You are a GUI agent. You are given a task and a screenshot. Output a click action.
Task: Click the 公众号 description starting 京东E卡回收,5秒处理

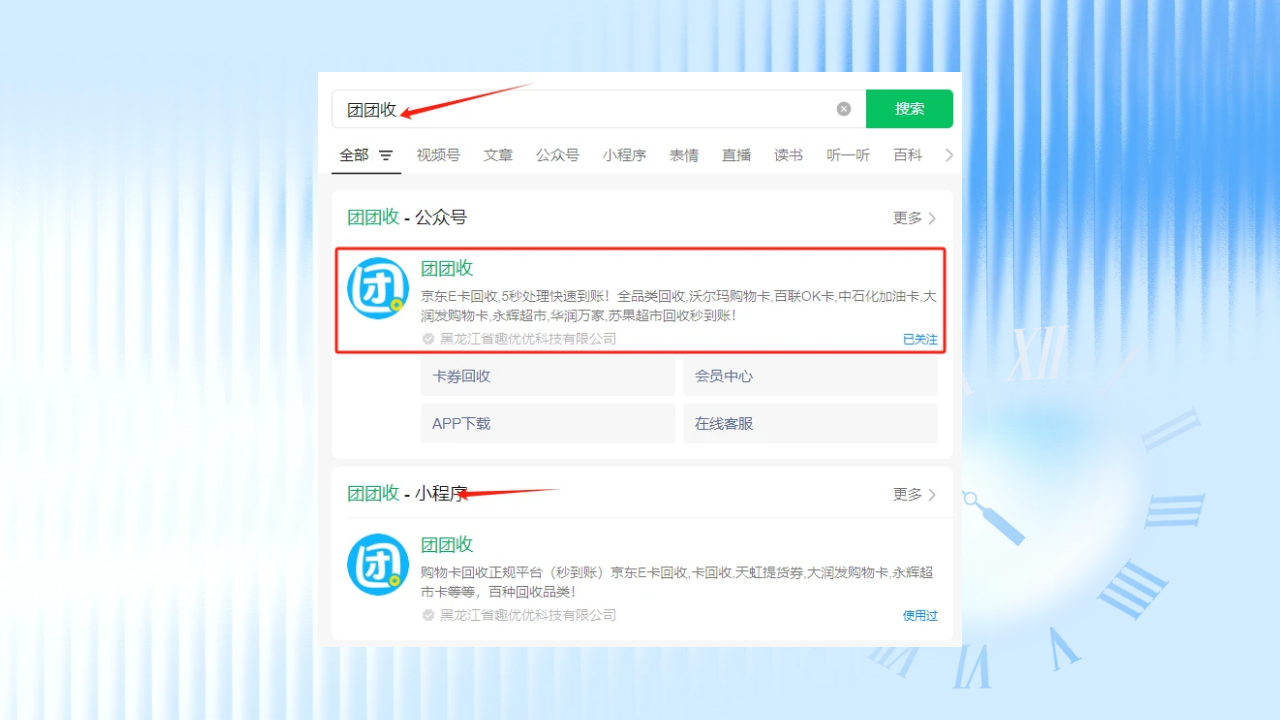678,306
